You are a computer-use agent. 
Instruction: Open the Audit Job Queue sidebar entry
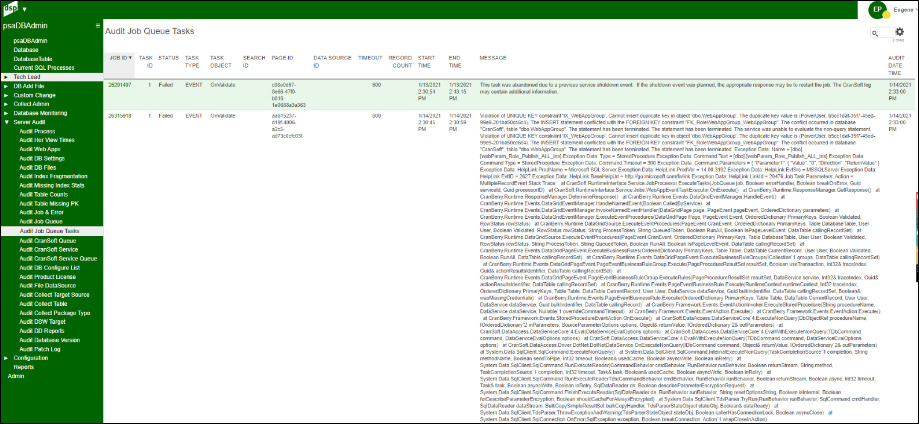pos(40,222)
